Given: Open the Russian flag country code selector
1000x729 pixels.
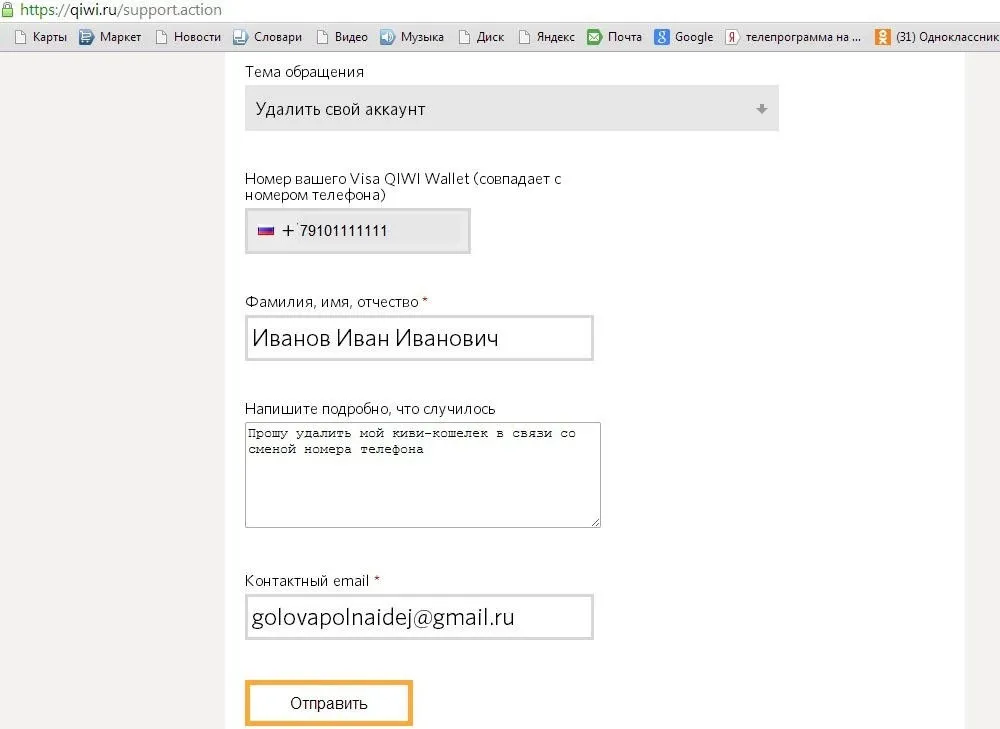Looking at the screenshot, I should (x=265, y=231).
